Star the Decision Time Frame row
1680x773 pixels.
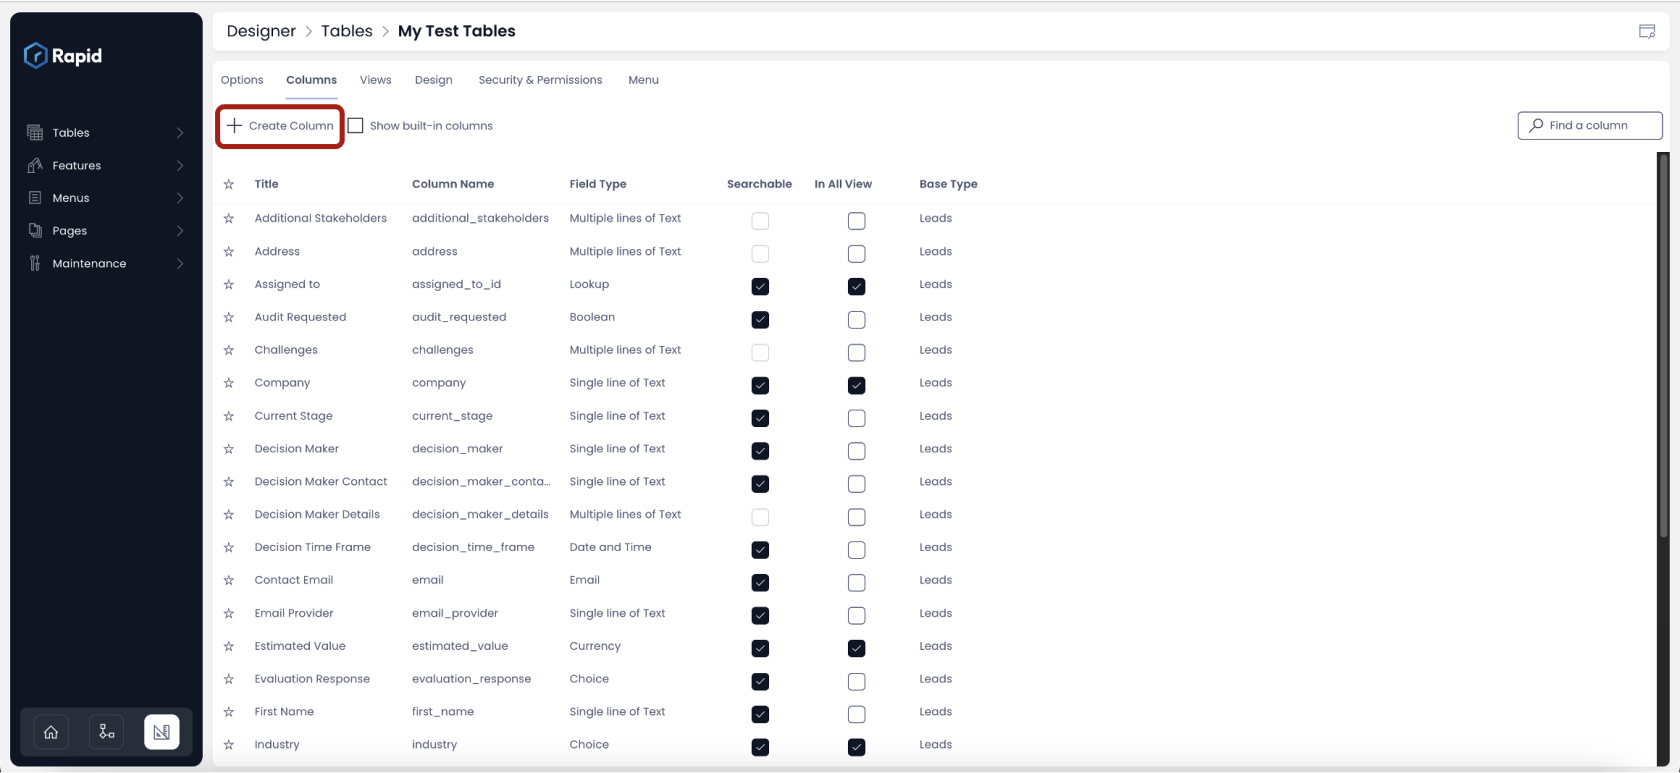point(229,547)
